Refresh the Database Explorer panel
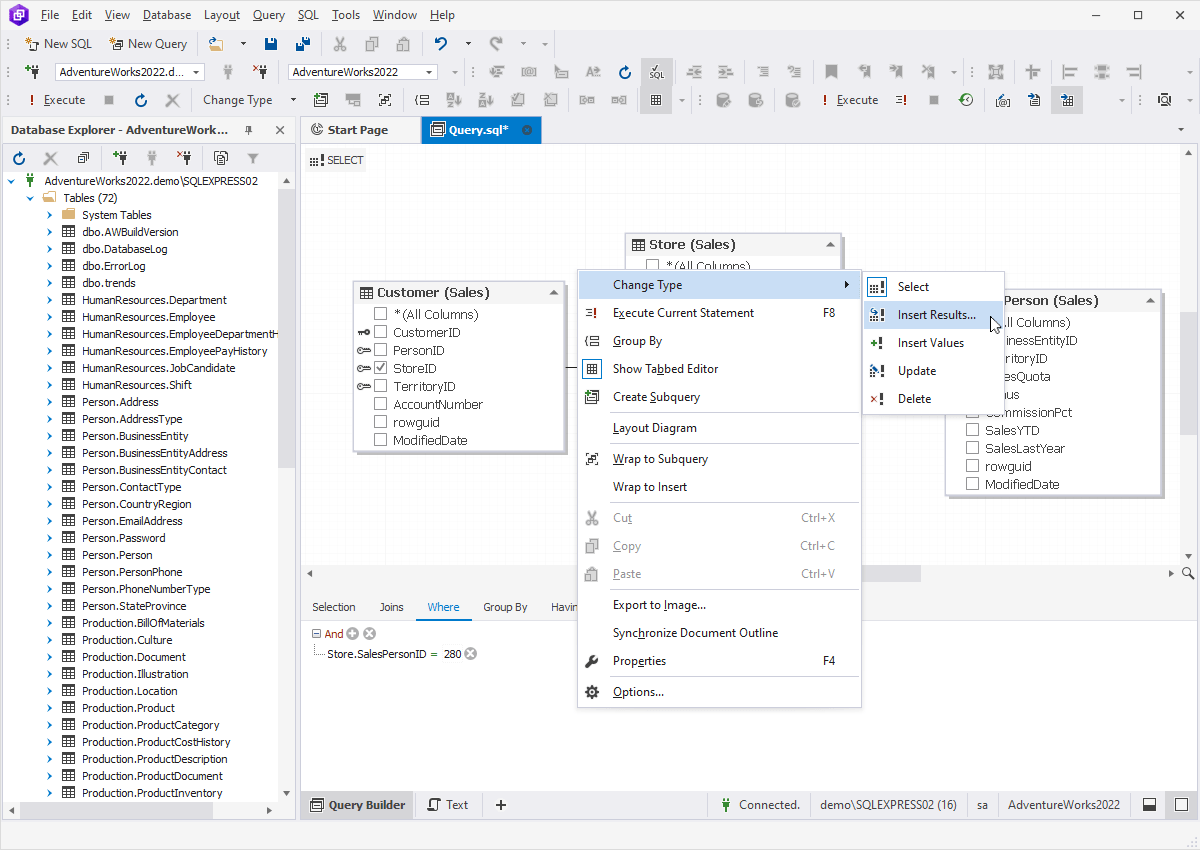The width and height of the screenshot is (1200, 850). point(19,158)
